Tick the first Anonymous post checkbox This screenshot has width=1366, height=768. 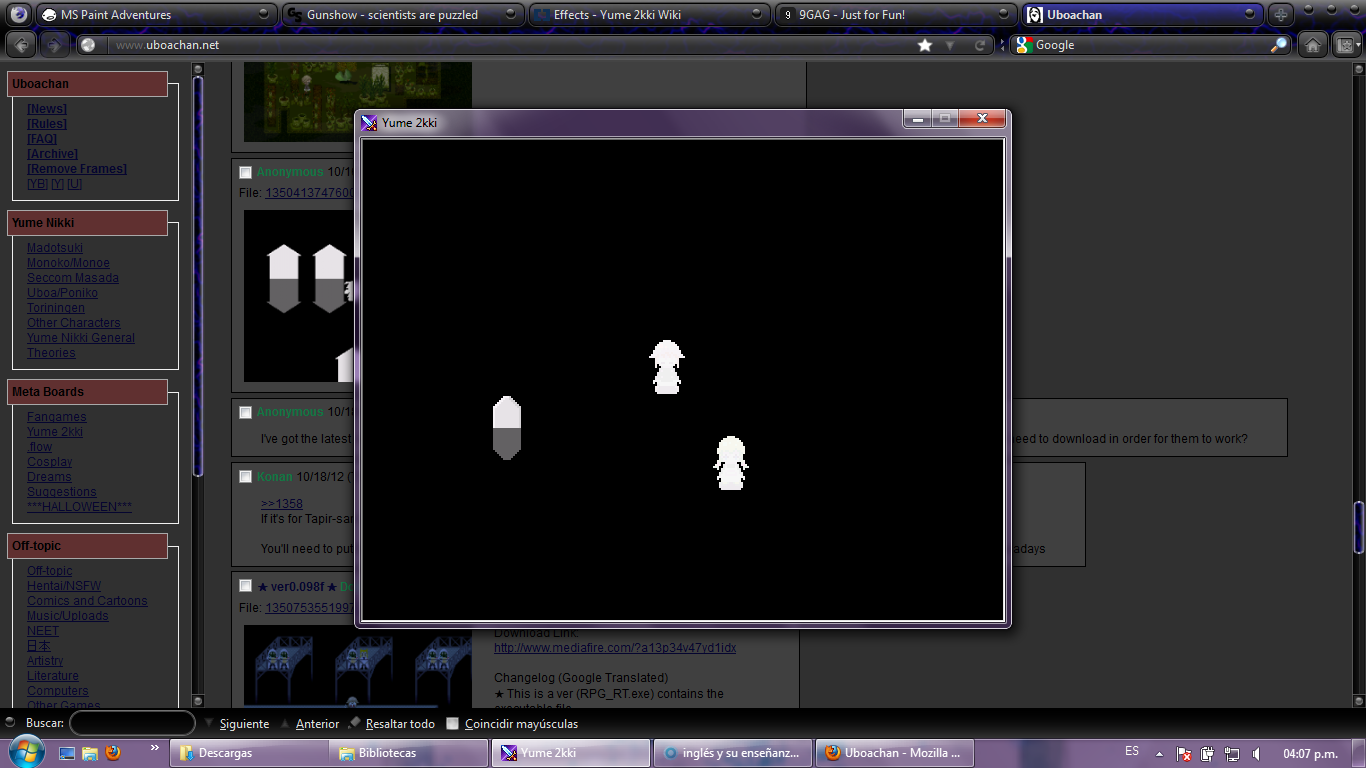pos(246,172)
